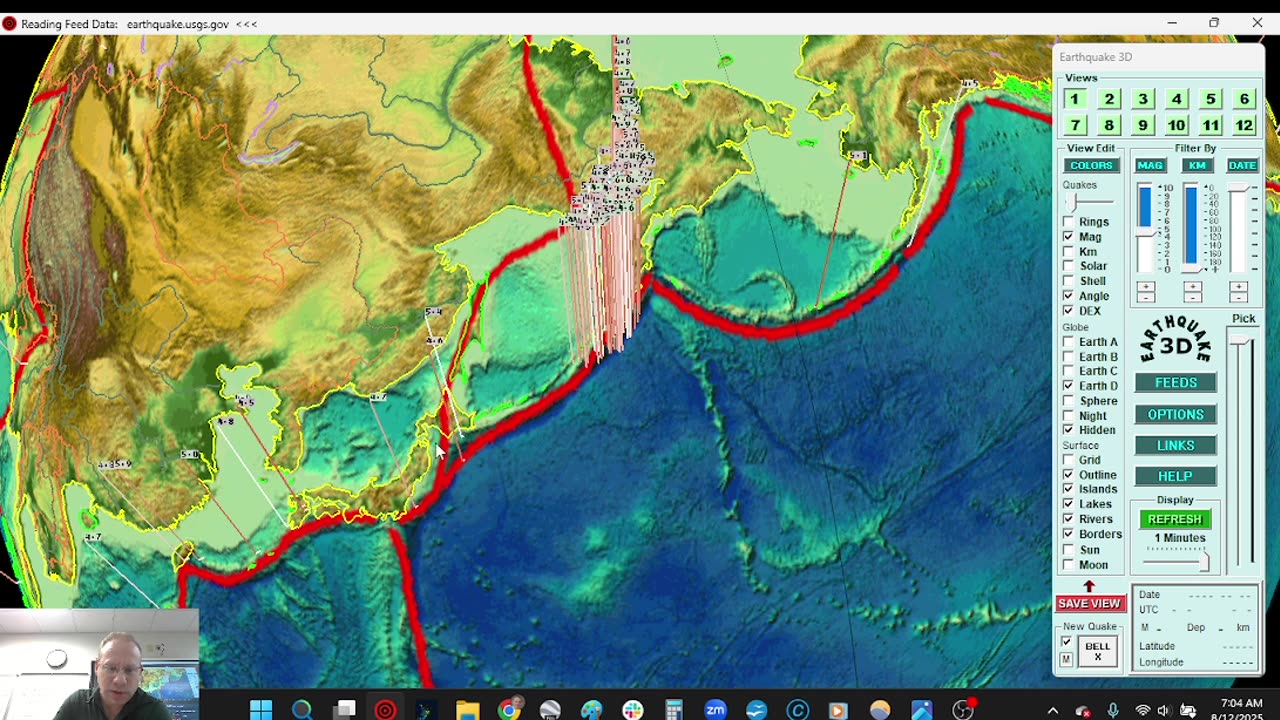The image size is (1280, 720).
Task: Disable the Borders surface option
Action: click(1068, 534)
